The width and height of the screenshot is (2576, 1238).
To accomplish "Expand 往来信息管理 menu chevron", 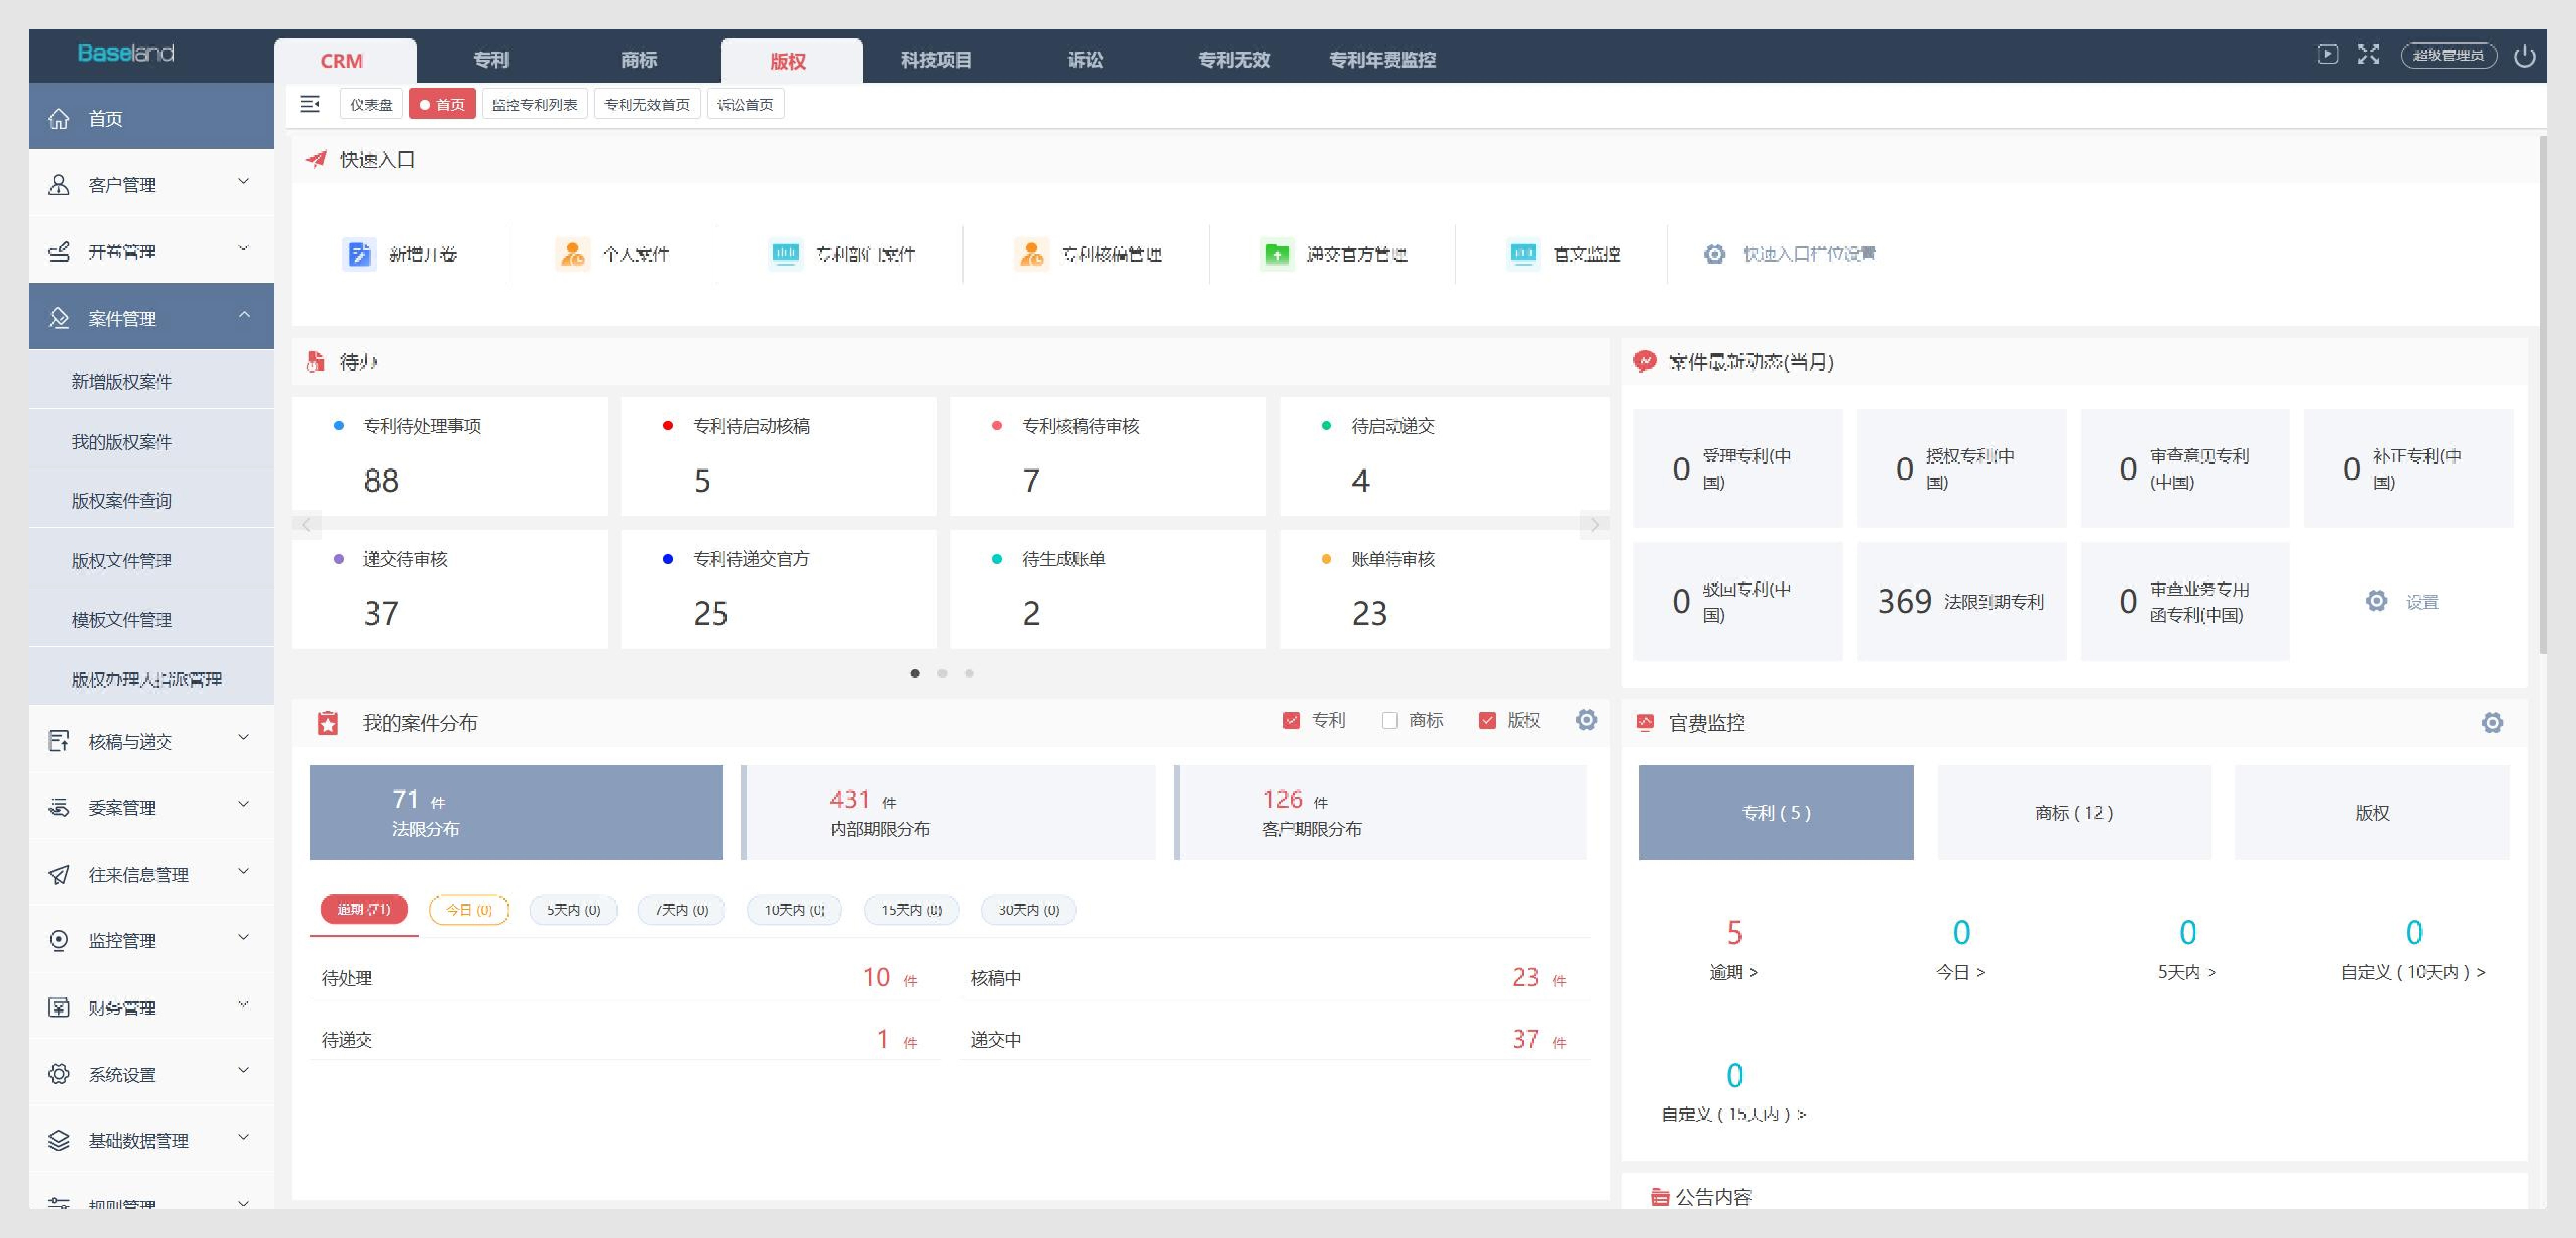I will (243, 871).
